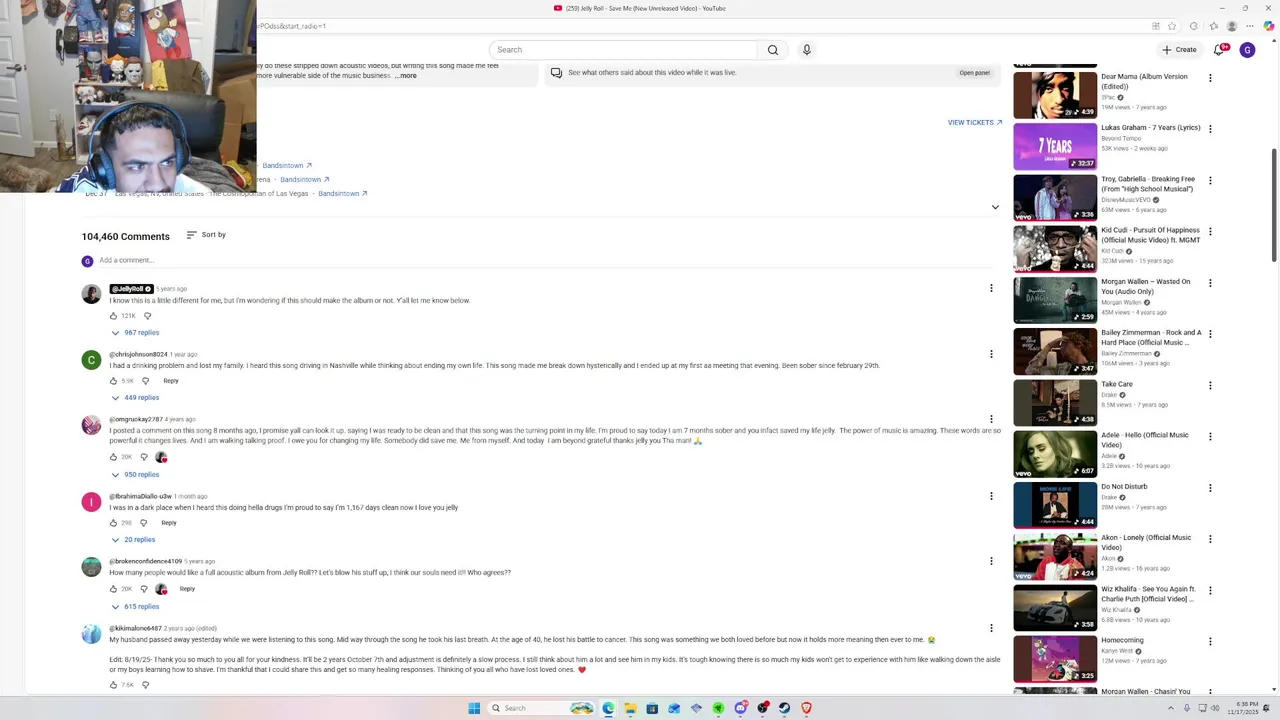The image size is (1280, 720).
Task: Open YouTube notifications bell
Action: [1219, 50]
